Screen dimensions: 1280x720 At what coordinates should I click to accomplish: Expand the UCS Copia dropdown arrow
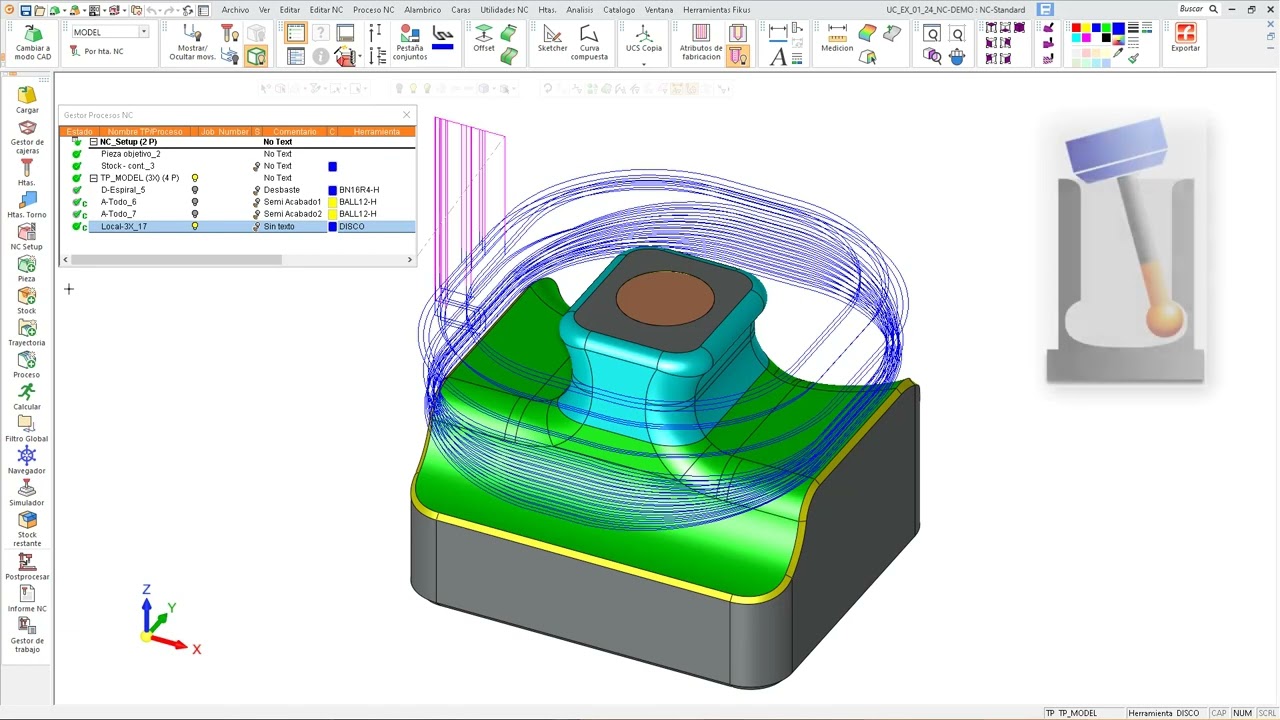(x=644, y=63)
